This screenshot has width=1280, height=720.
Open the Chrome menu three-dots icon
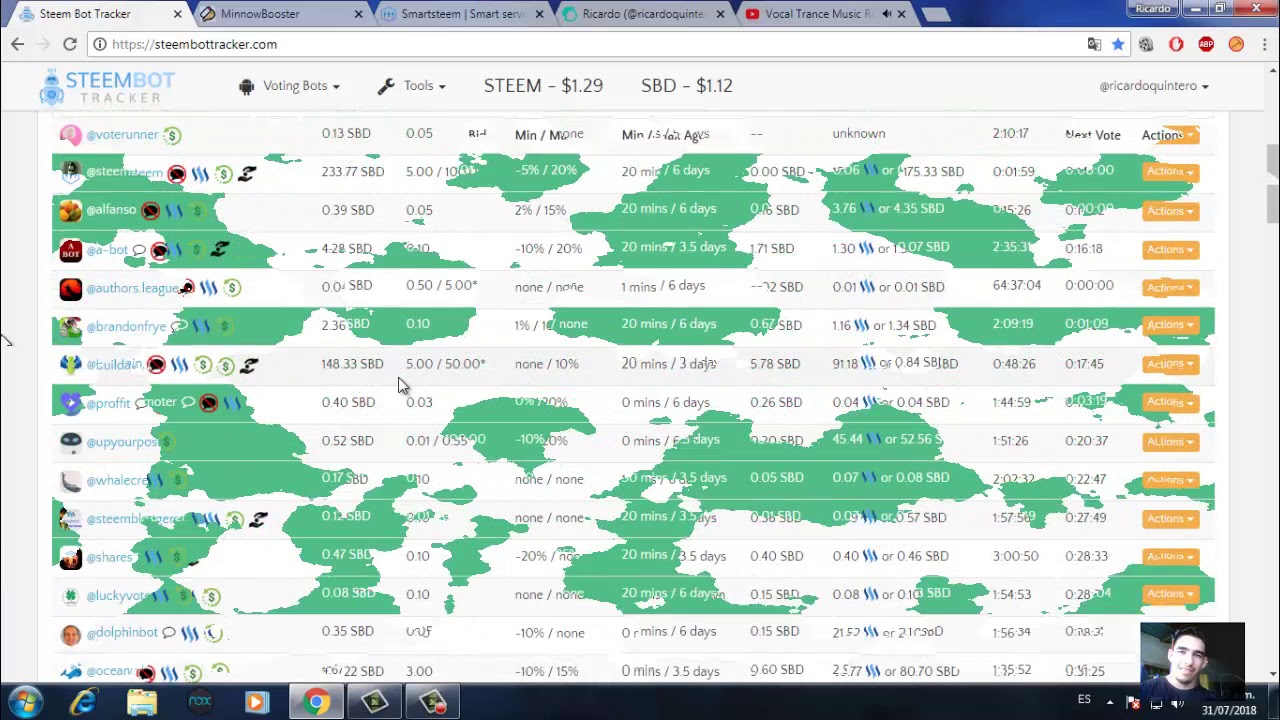tap(1265, 44)
